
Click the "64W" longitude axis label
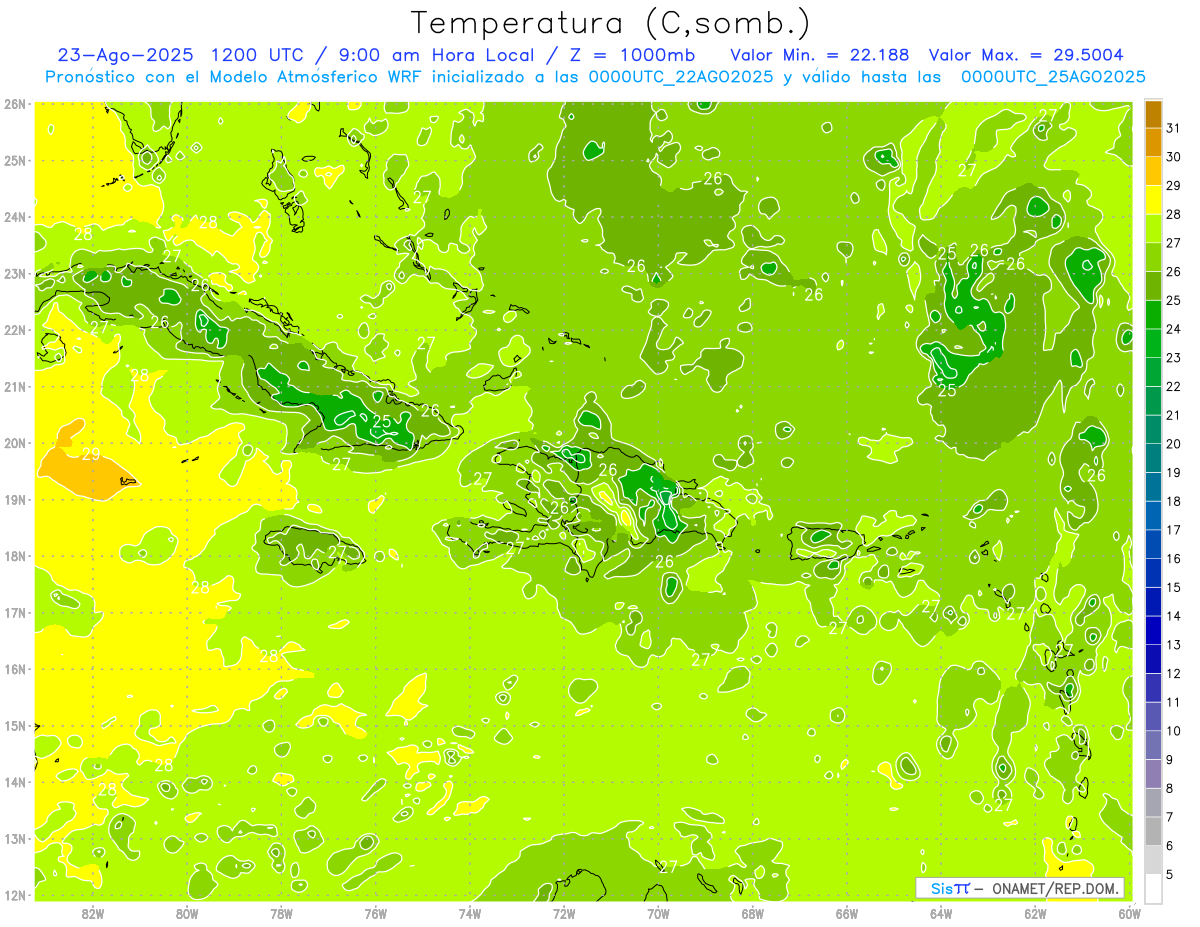pyautogui.click(x=941, y=912)
